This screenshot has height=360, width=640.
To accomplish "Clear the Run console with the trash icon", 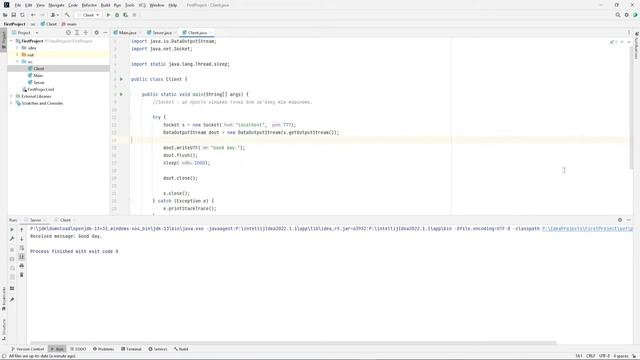I will [x=22, y=275].
